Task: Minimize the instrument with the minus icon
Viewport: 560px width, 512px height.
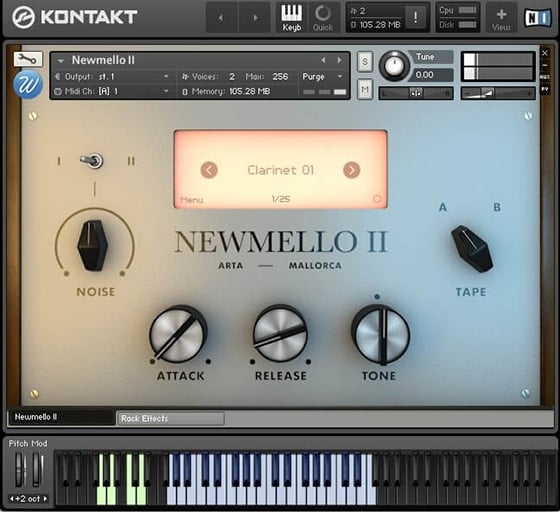Action: click(545, 65)
